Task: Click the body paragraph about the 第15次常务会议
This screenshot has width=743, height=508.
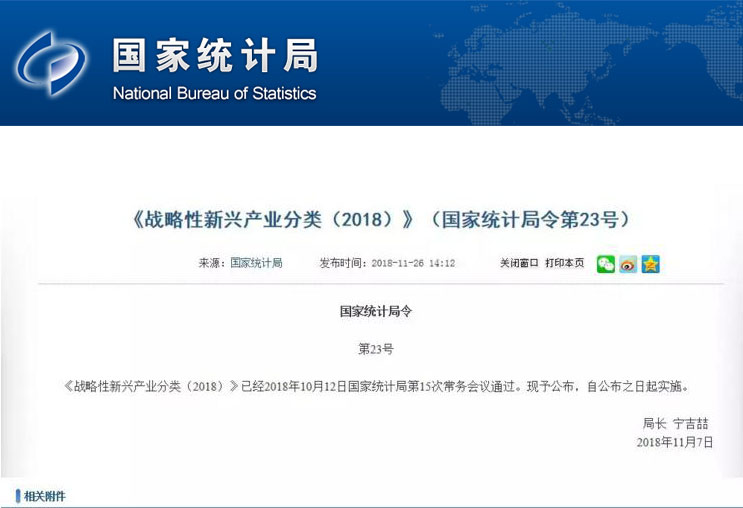Action: coord(375,386)
